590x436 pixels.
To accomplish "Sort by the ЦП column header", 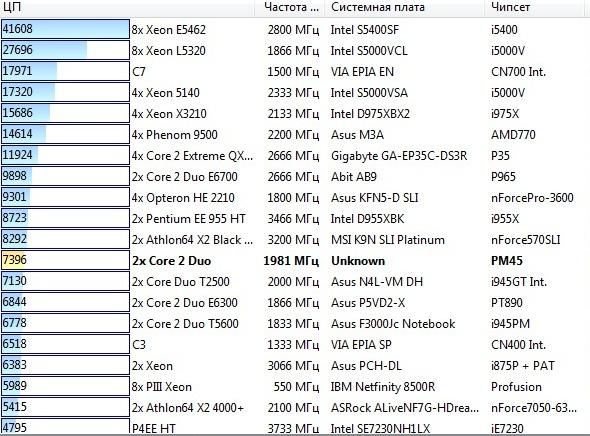I will 127,7.
